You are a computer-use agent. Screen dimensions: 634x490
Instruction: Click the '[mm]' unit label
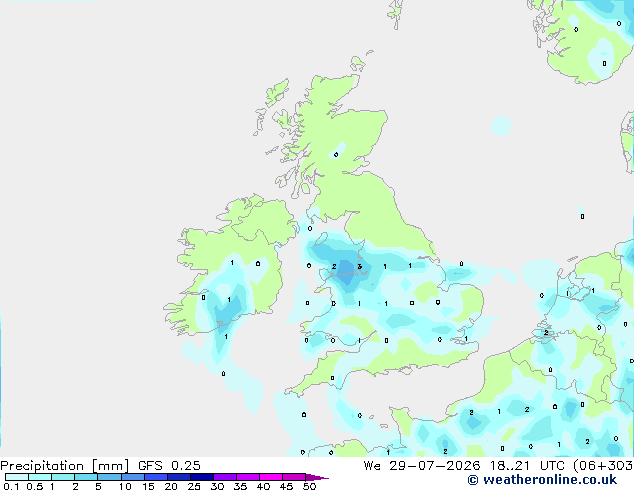coord(110,466)
